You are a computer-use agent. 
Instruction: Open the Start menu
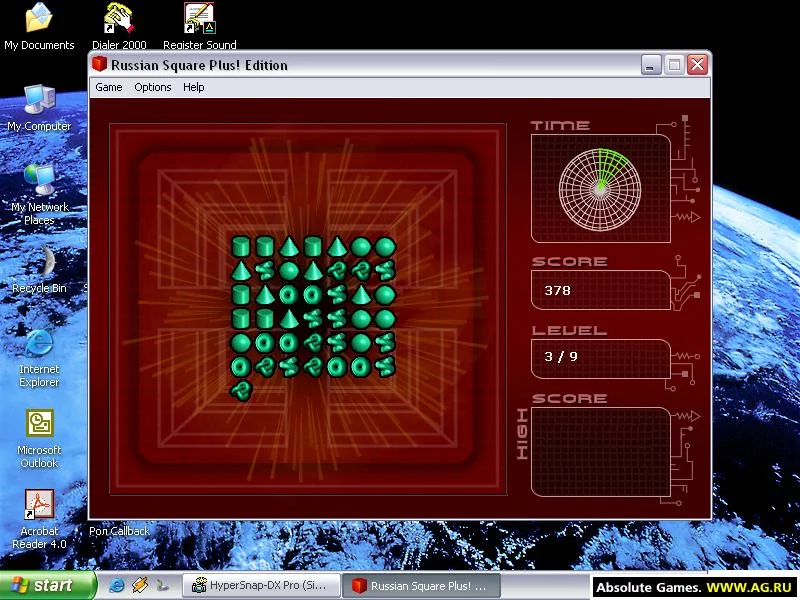tap(48, 585)
